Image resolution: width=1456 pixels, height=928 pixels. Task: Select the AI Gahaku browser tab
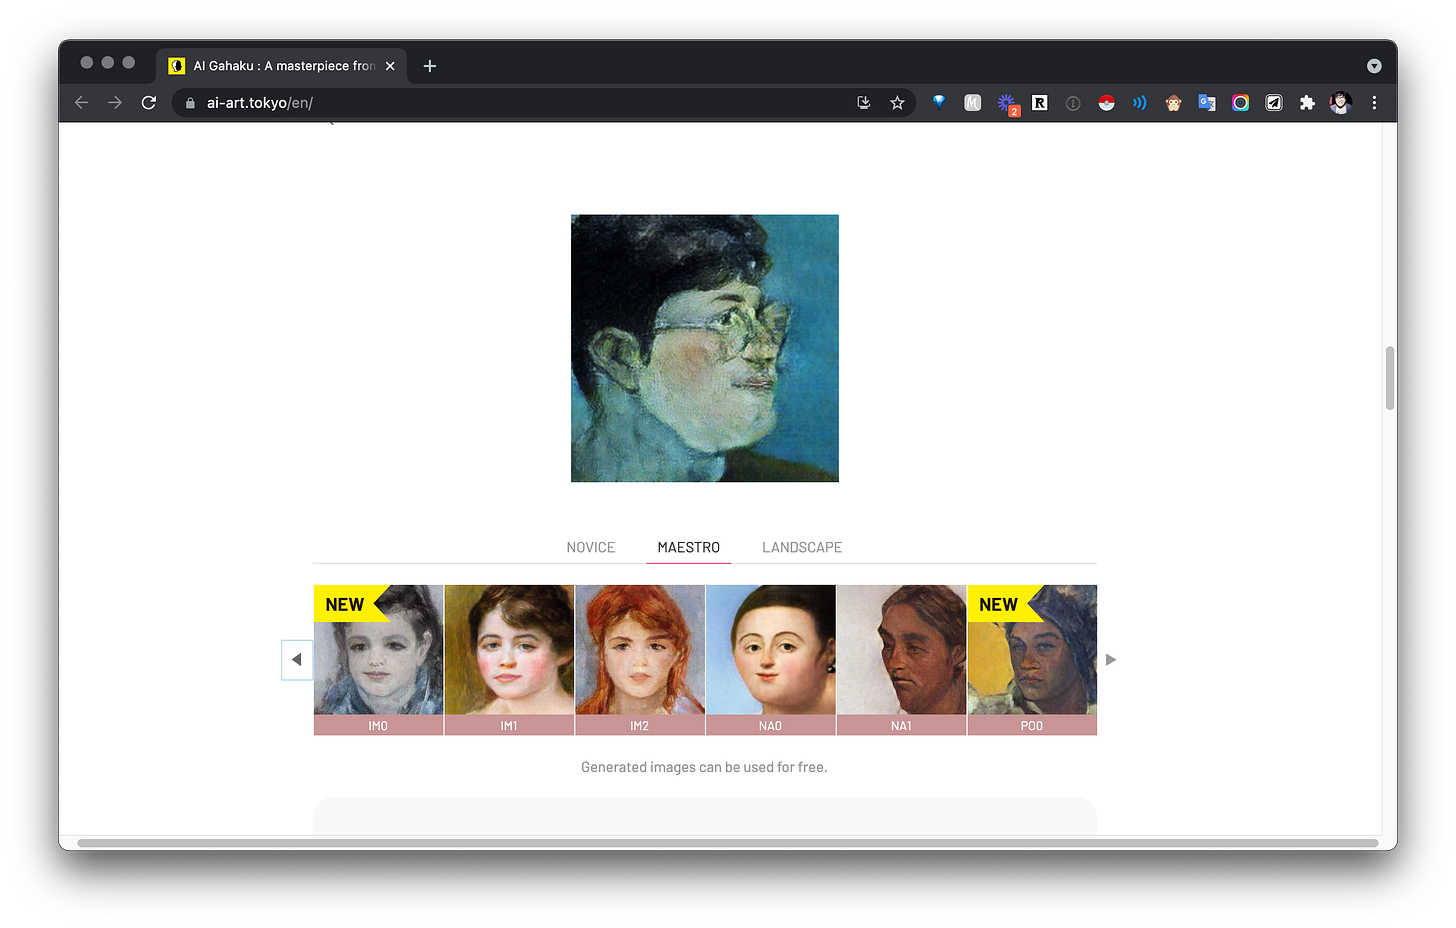(282, 66)
